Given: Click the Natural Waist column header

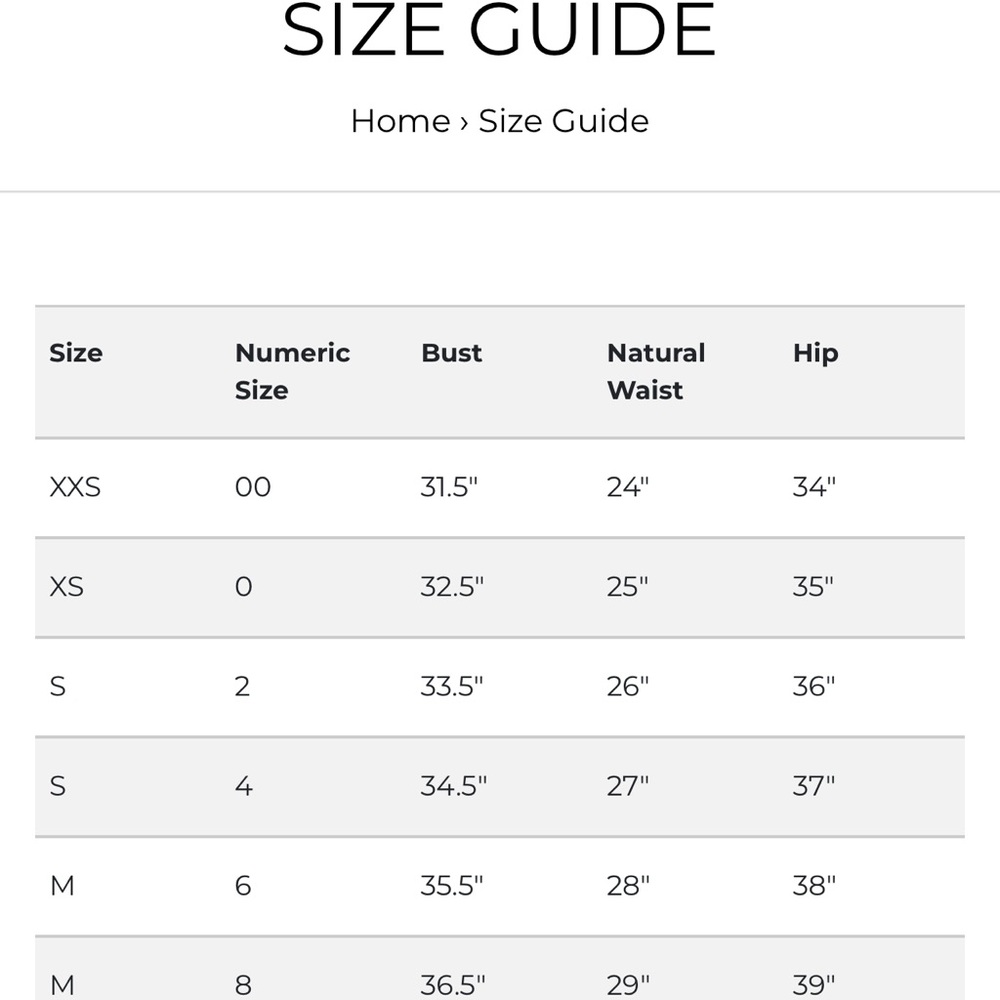Looking at the screenshot, I should pyautogui.click(x=656, y=371).
